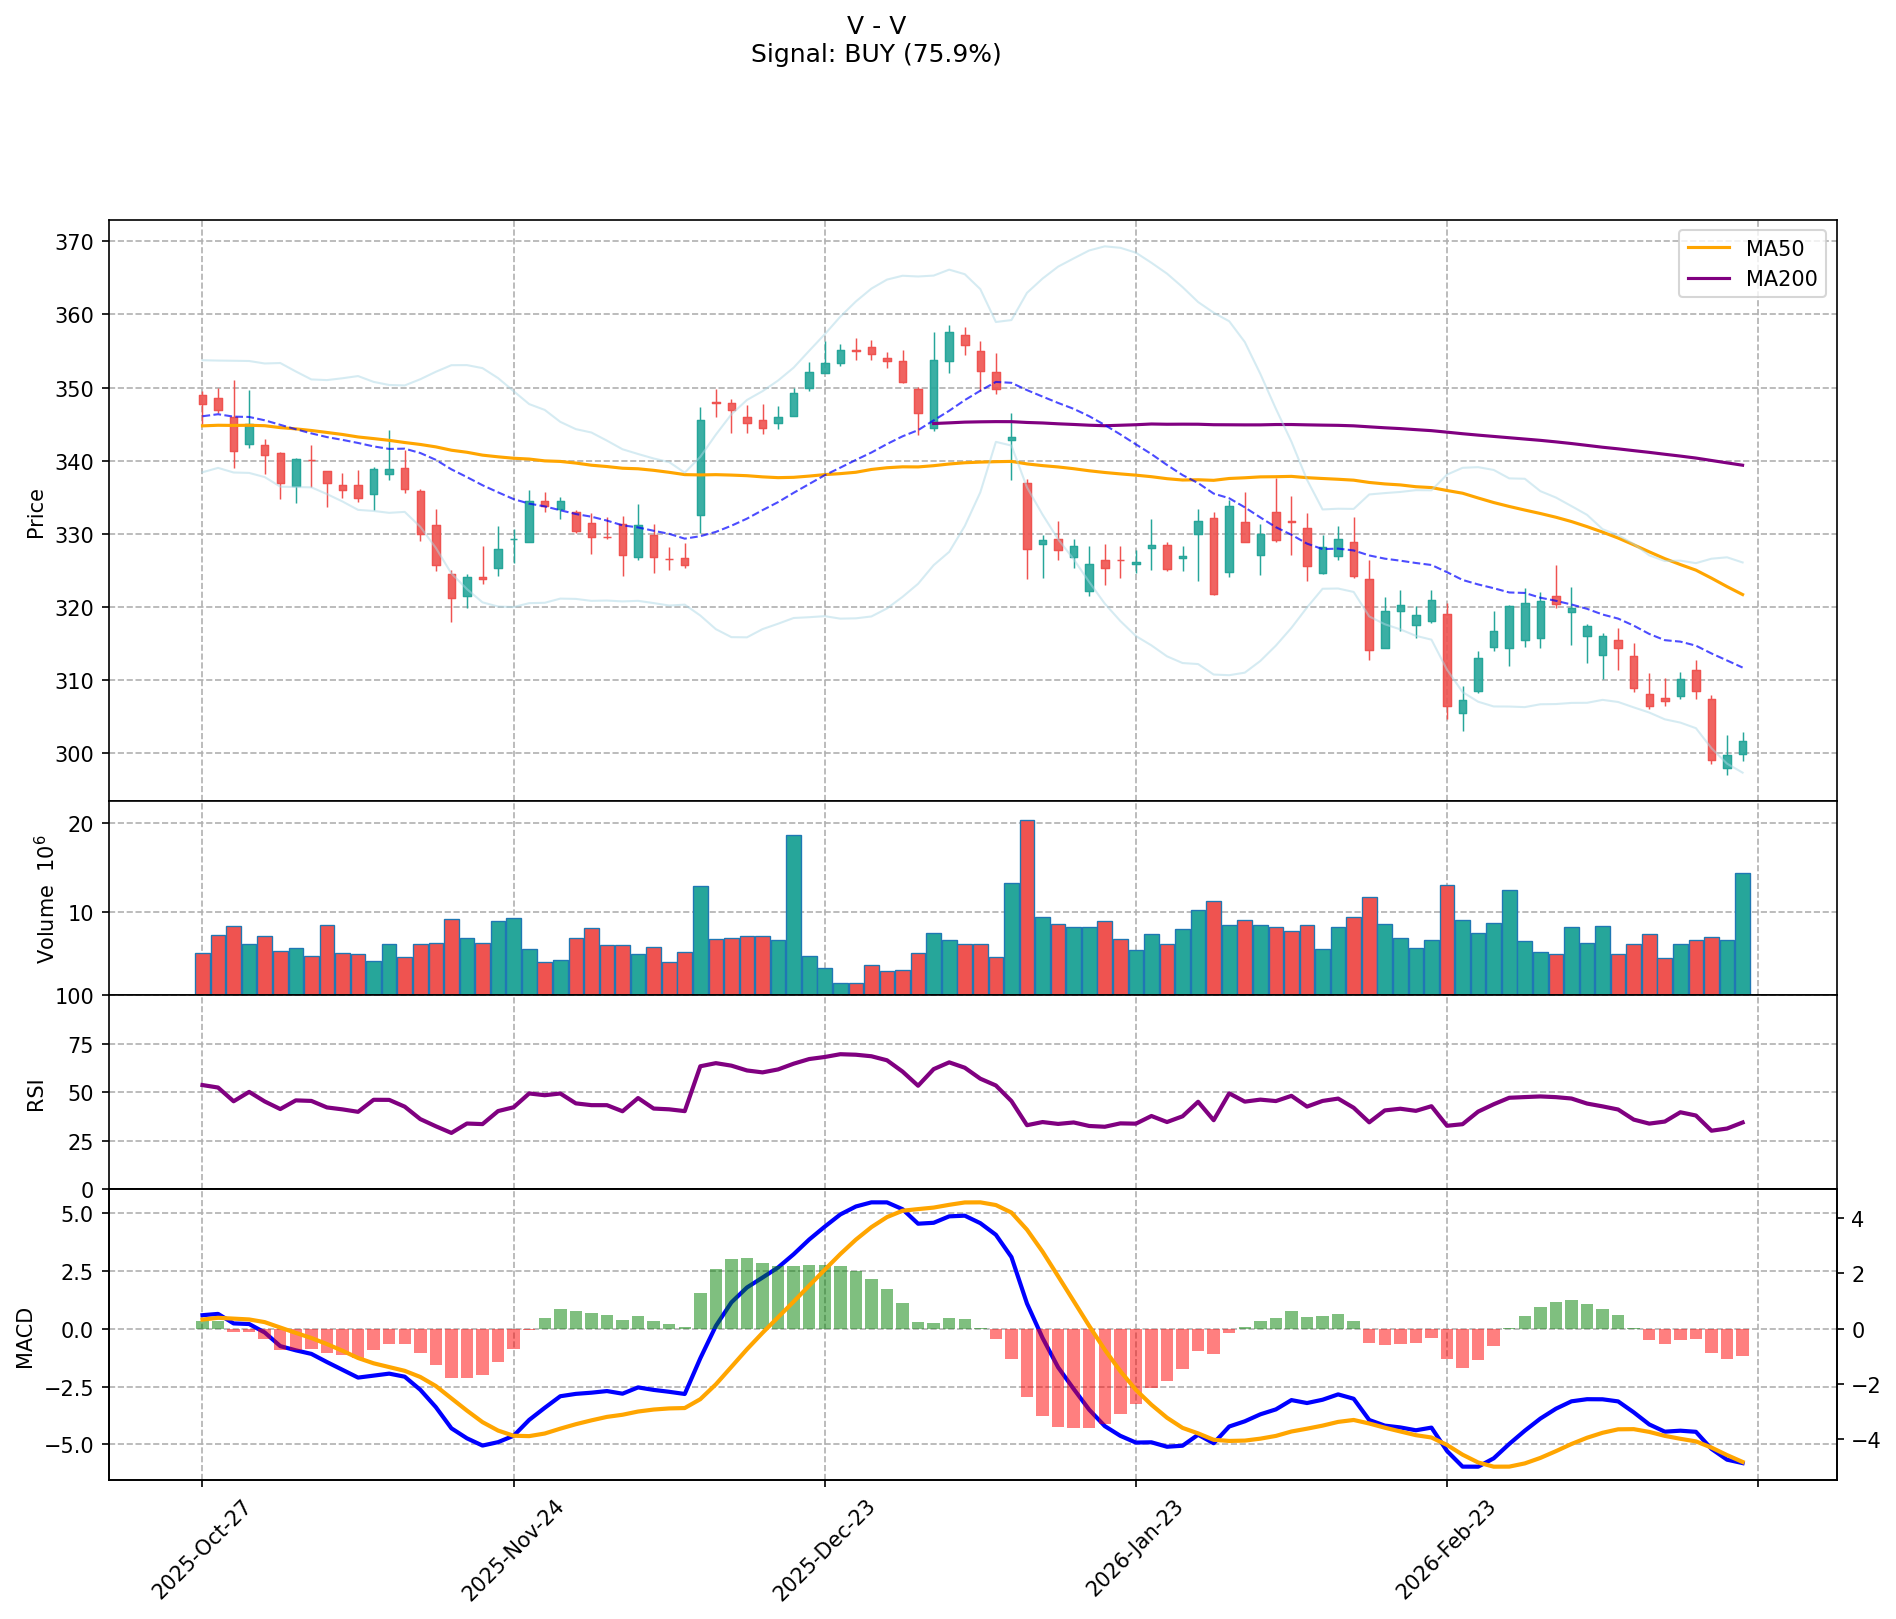Image resolution: width=1896 pixels, height=1619 pixels.
Task: Click the last green volume bar on right
Action: click(x=1742, y=933)
